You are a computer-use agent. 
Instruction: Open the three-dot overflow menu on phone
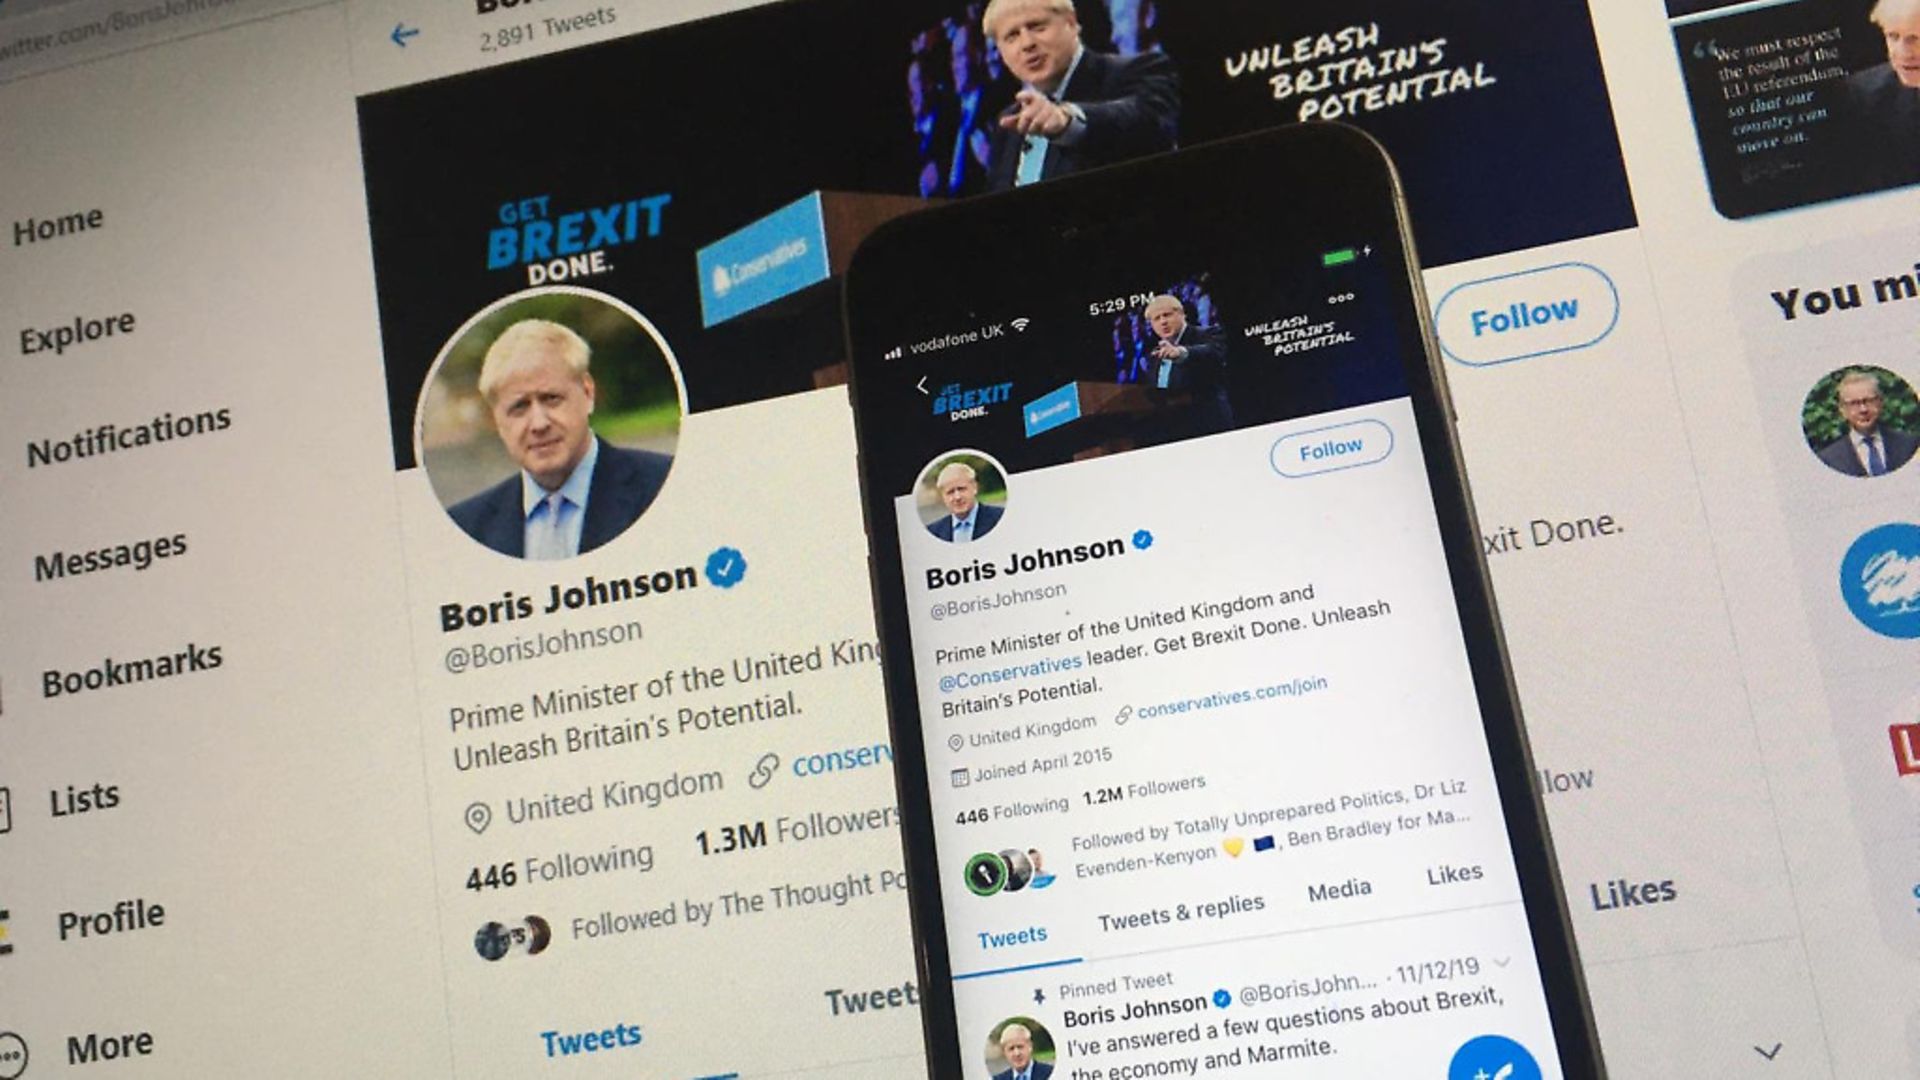[1341, 298]
